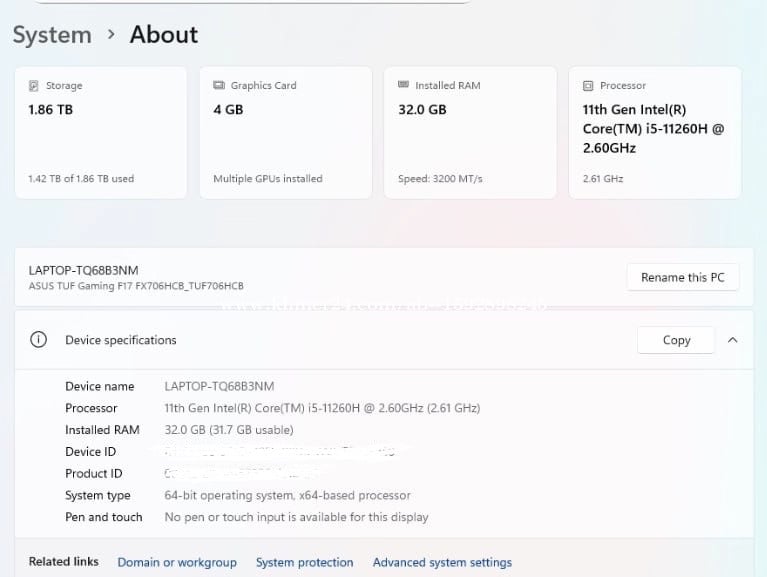
Task: Open the 1.86 TB Storage card
Action: click(100, 133)
